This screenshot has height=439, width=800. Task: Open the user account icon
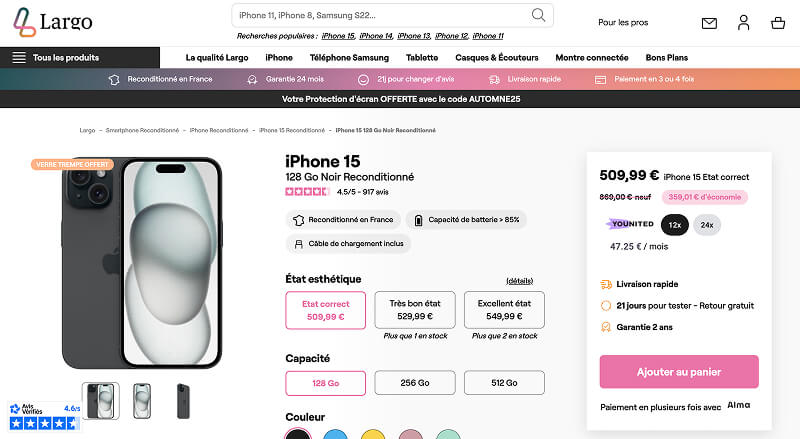(x=743, y=23)
